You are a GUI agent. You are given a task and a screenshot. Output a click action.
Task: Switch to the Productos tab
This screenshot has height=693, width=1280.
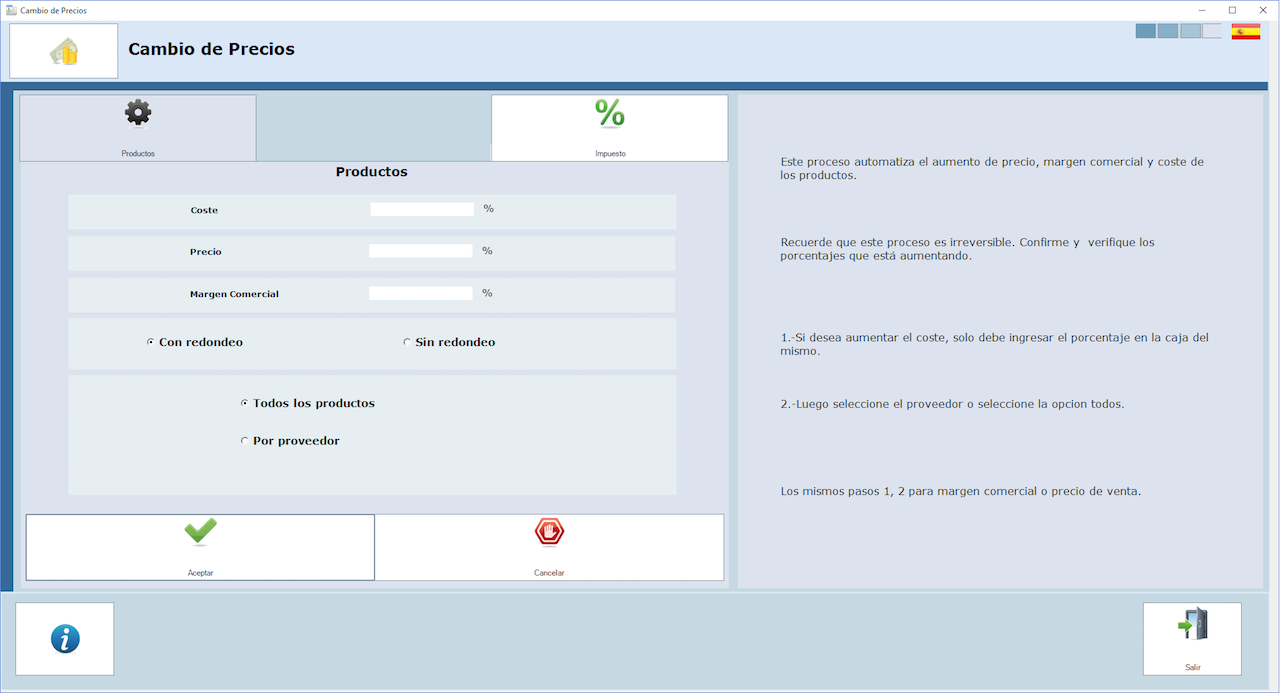click(138, 127)
